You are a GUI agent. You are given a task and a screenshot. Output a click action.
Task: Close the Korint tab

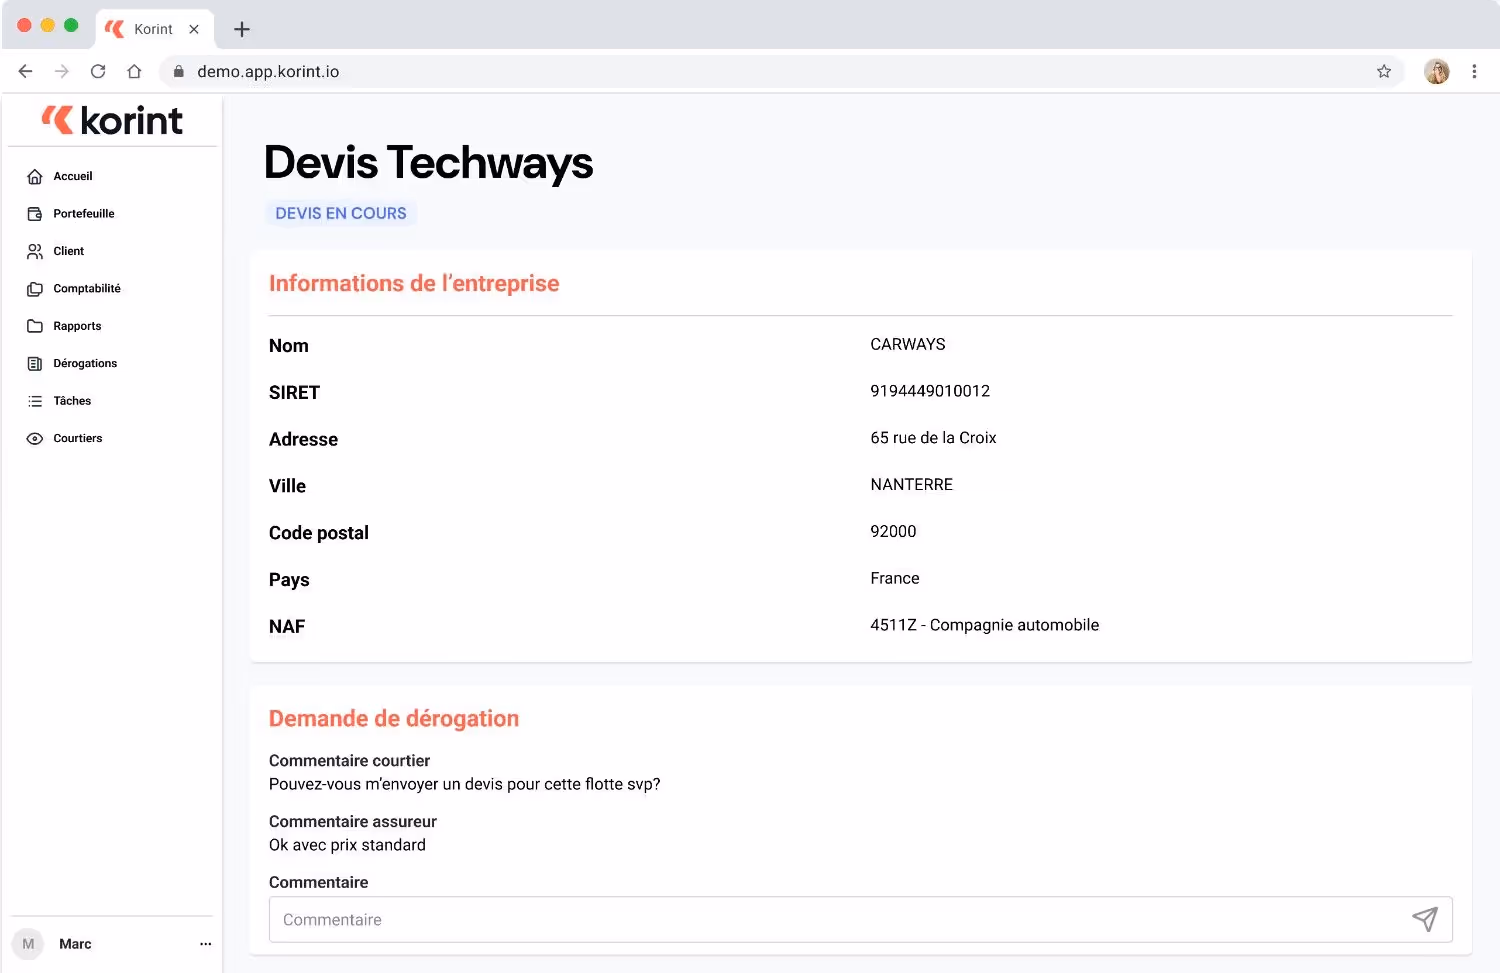coord(194,29)
